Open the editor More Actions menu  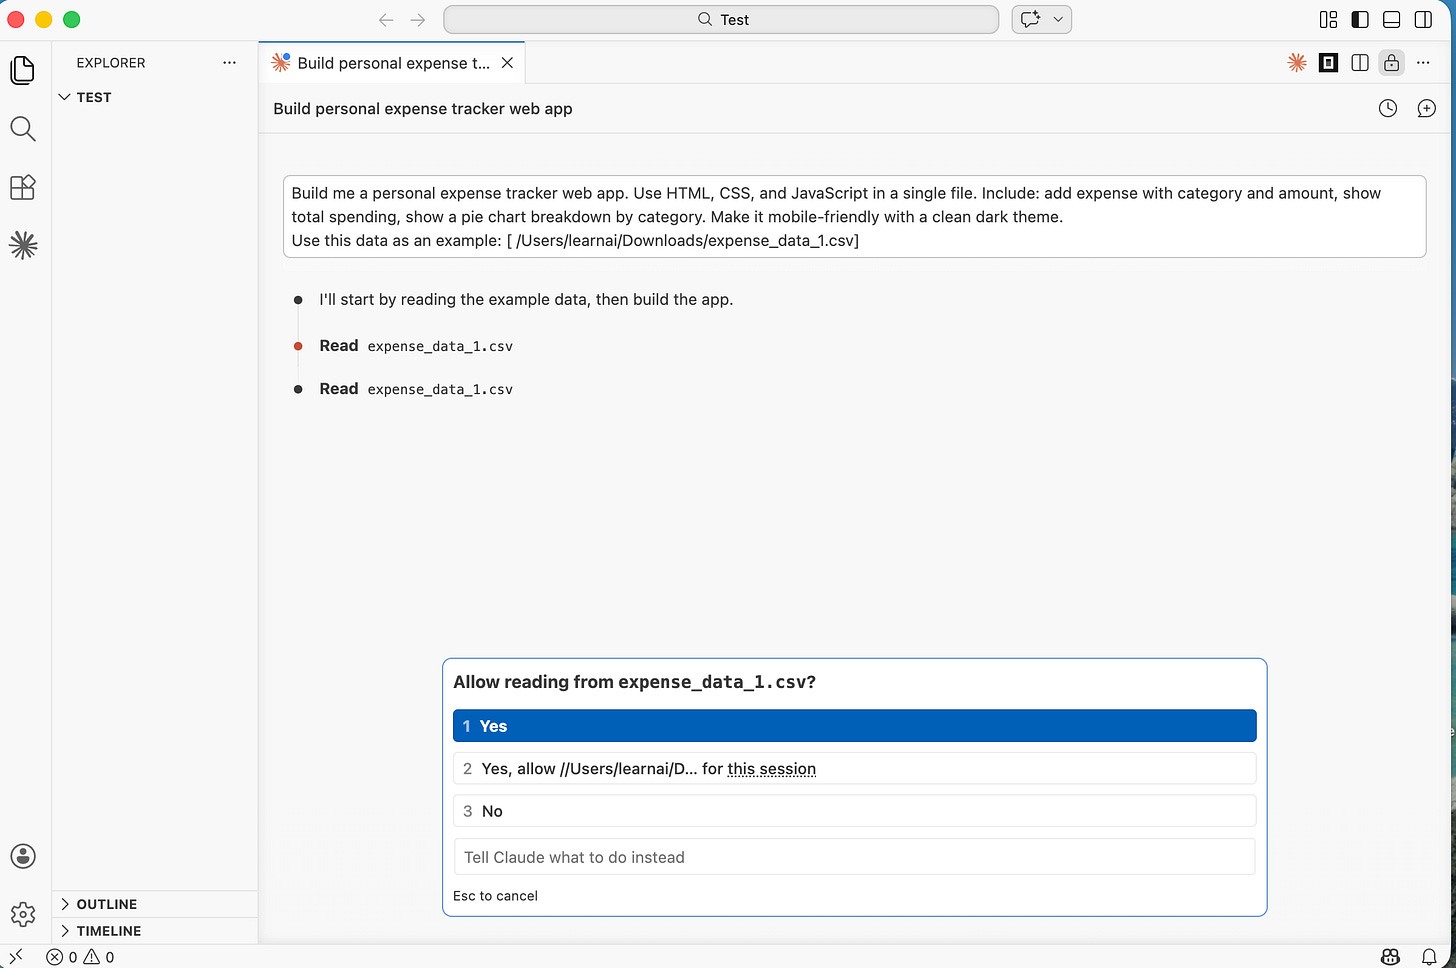pyautogui.click(x=1423, y=63)
